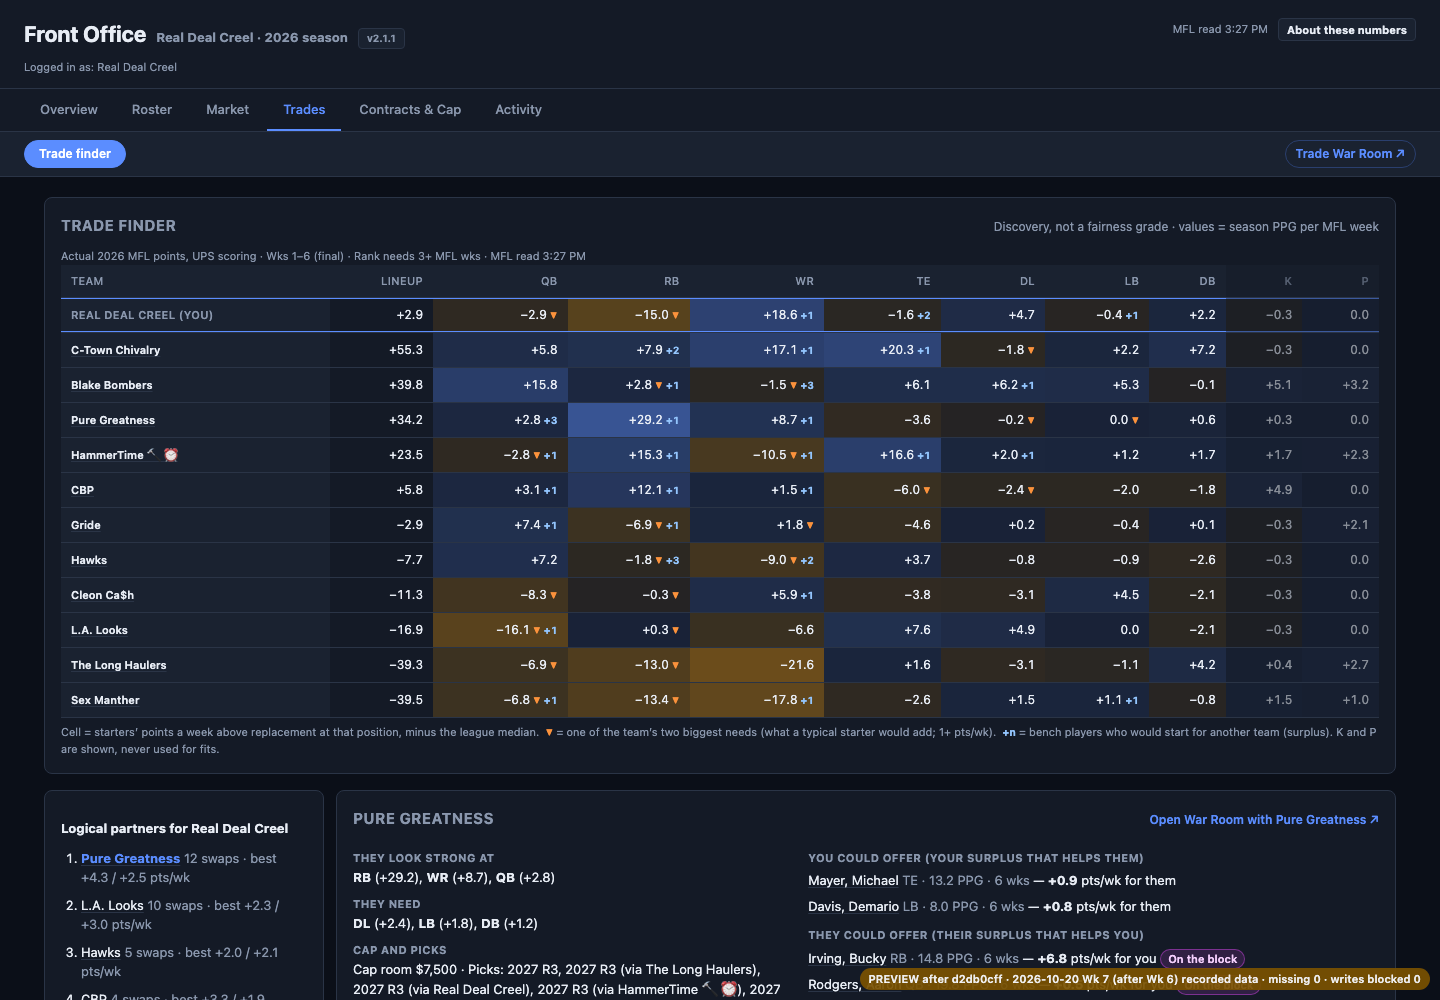Click the On the block badge

pyautogui.click(x=1202, y=959)
